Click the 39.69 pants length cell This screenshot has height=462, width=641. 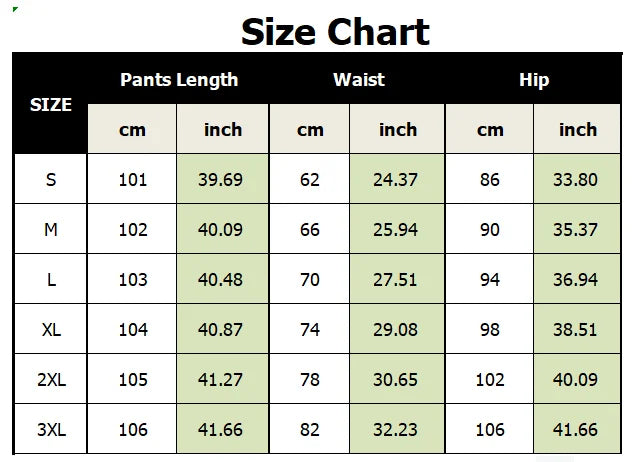[x=221, y=180]
